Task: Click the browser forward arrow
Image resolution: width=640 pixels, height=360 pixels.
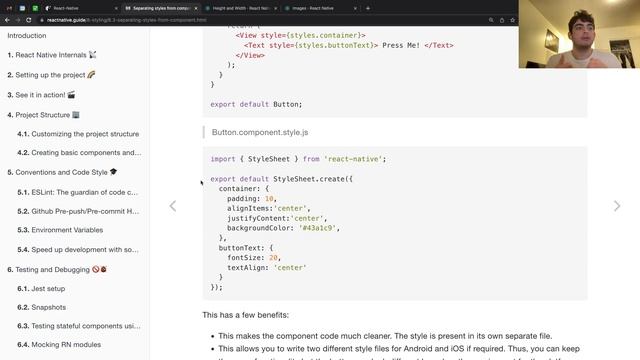Action: (x=18, y=20)
